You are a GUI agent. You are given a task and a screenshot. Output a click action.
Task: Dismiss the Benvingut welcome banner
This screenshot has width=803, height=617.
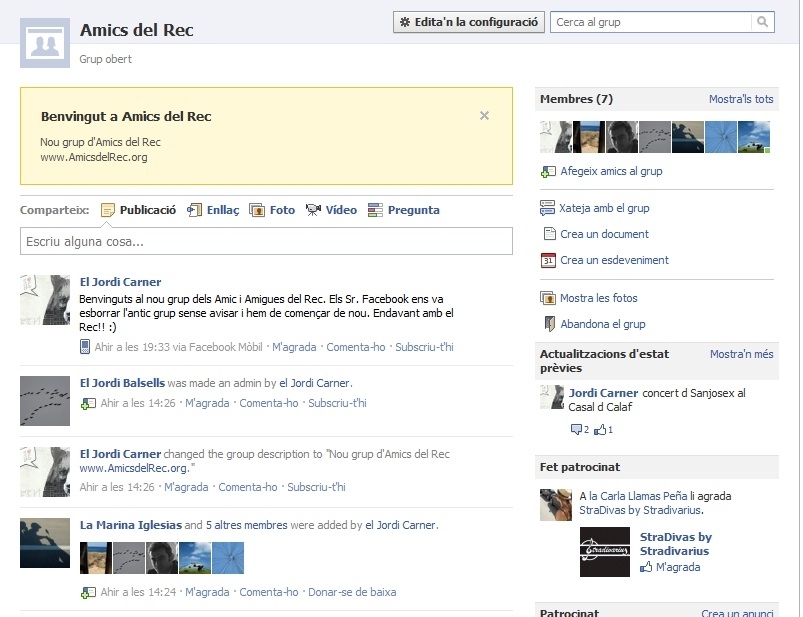tap(485, 116)
